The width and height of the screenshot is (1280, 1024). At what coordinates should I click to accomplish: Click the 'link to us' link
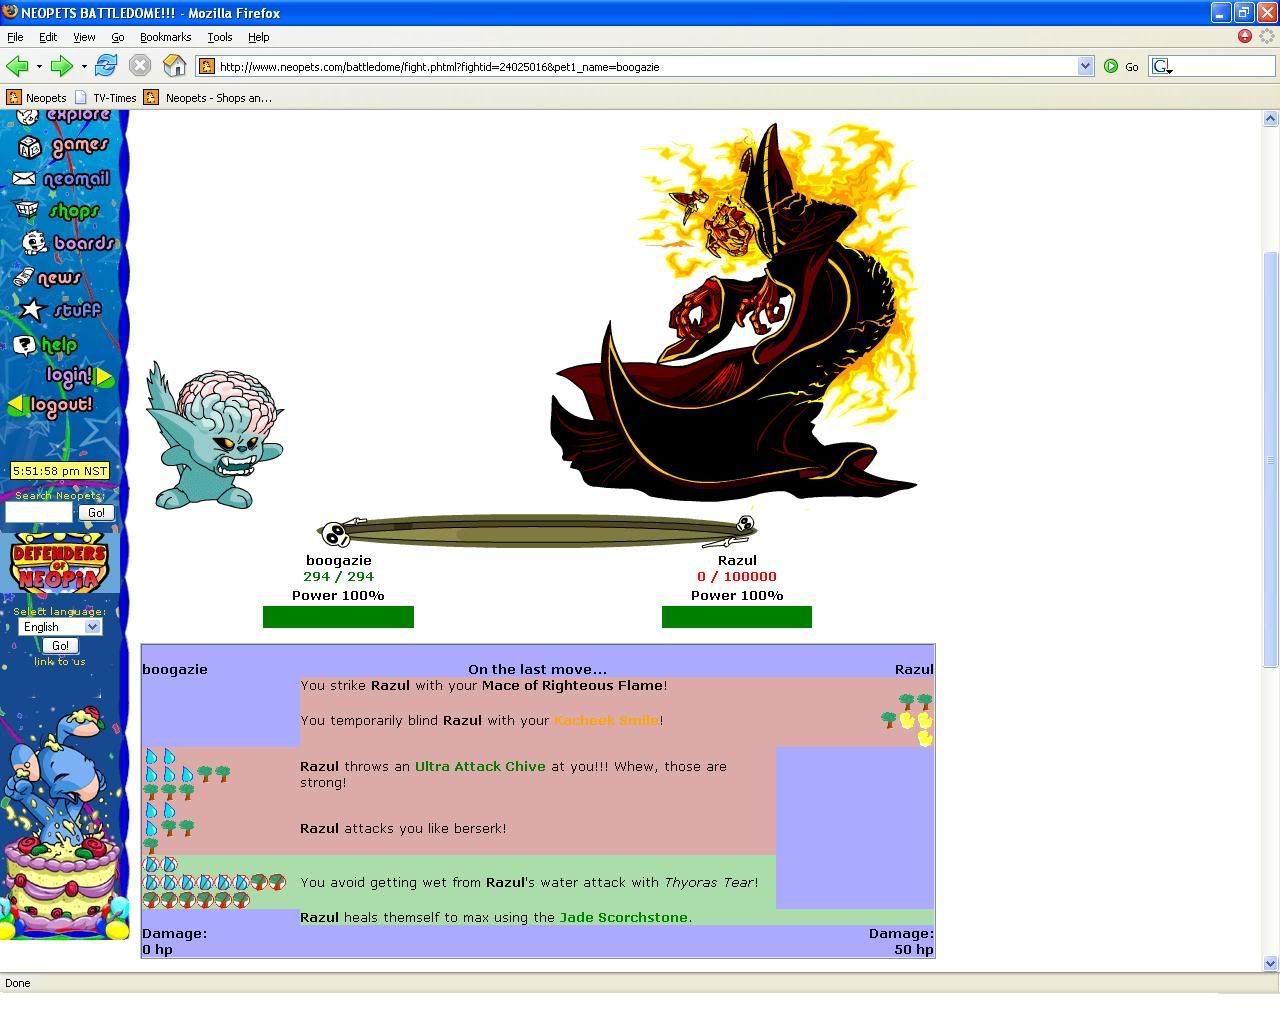60,661
